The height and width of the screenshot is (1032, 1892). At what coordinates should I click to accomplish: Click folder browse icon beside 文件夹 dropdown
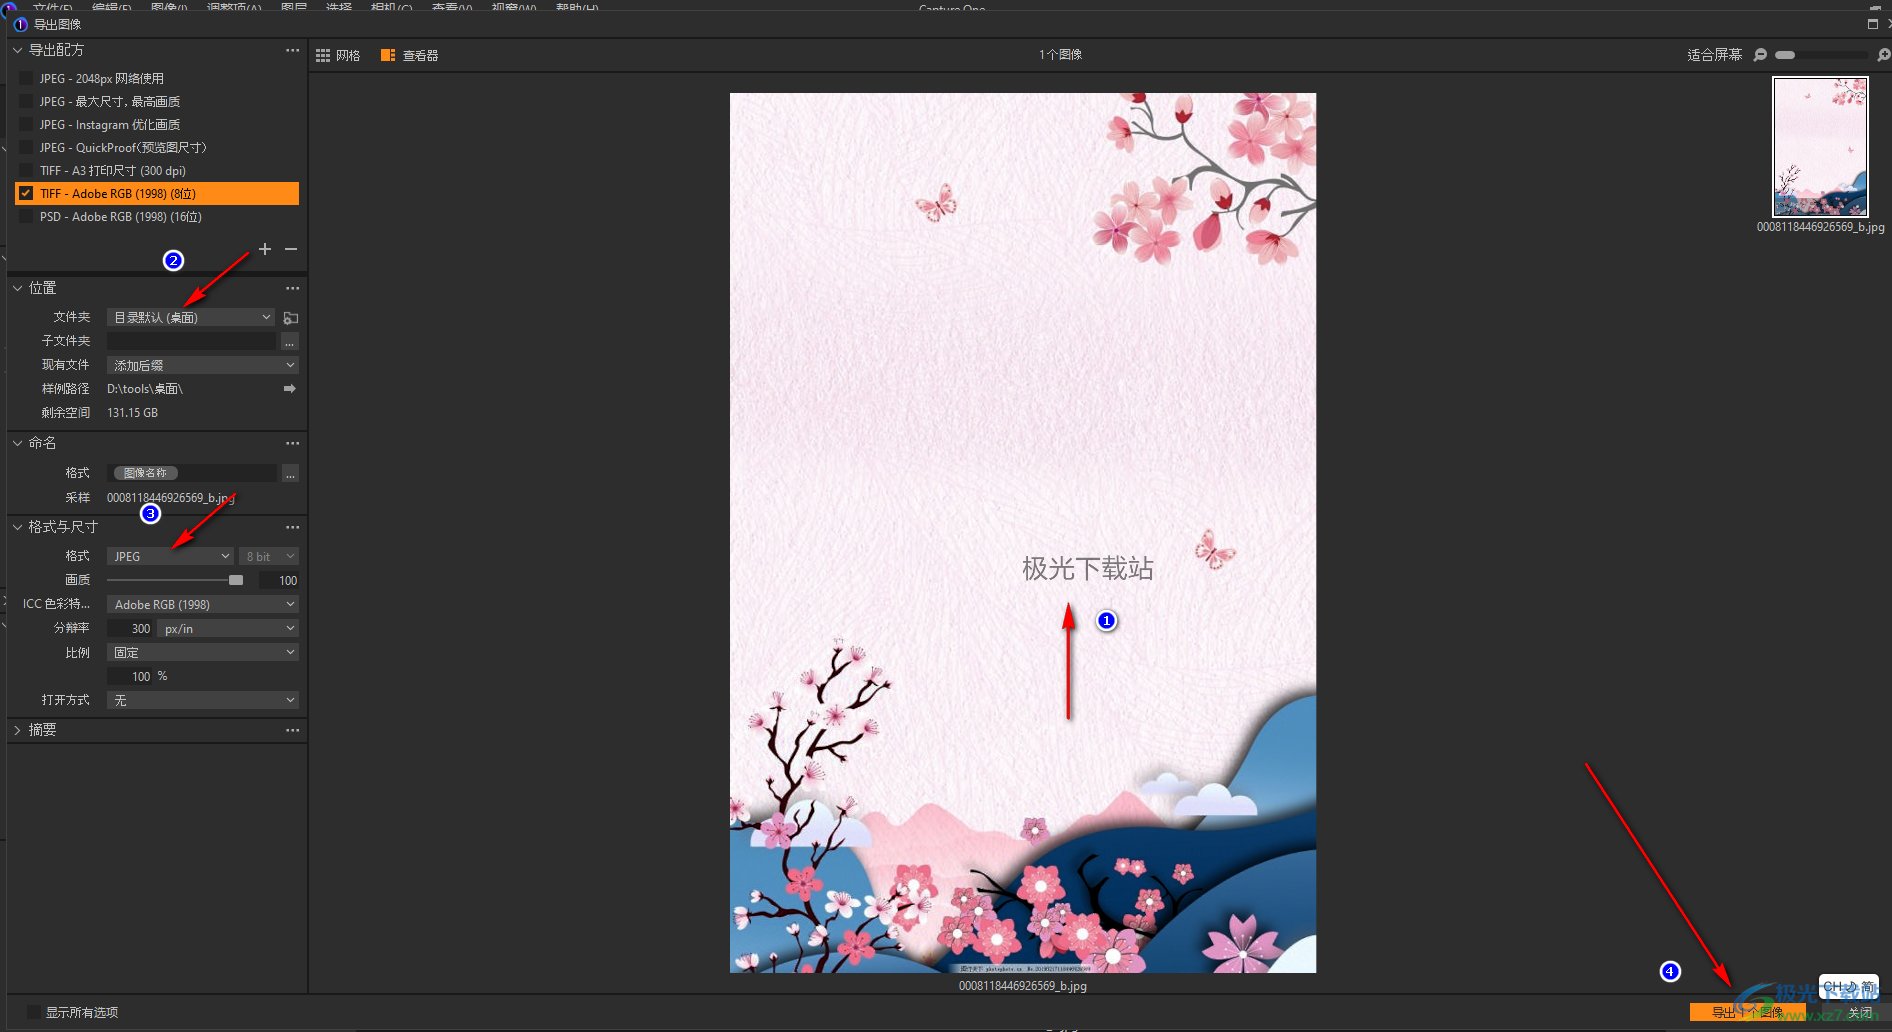coord(291,318)
